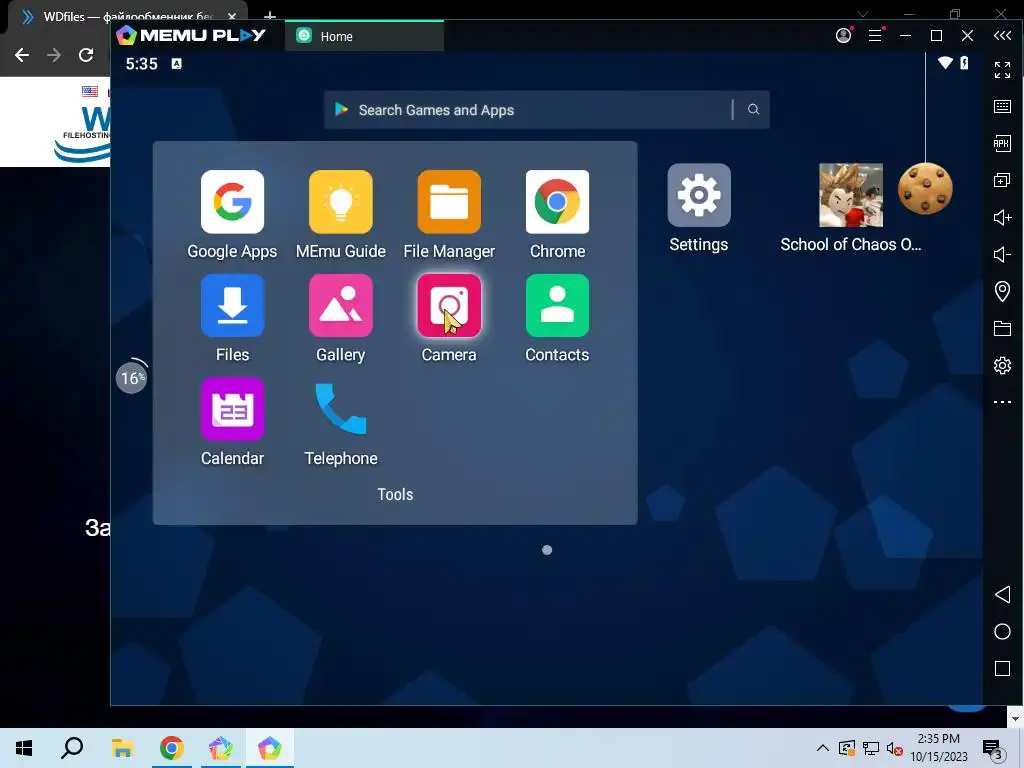Viewport: 1024px width, 768px height.
Task: Click the Search Games and Apps field
Action: (x=547, y=110)
